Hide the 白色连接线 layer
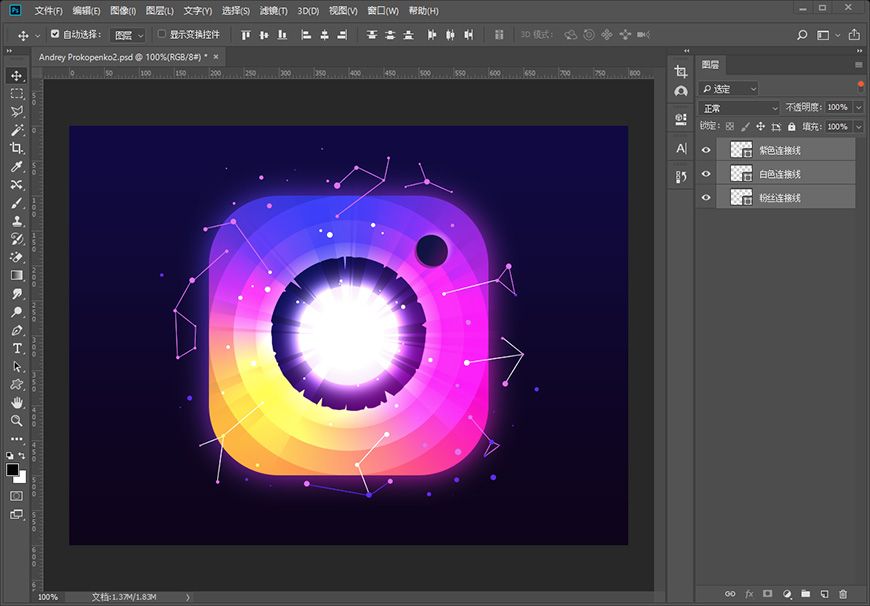Viewport: 870px width, 606px height. [x=706, y=174]
